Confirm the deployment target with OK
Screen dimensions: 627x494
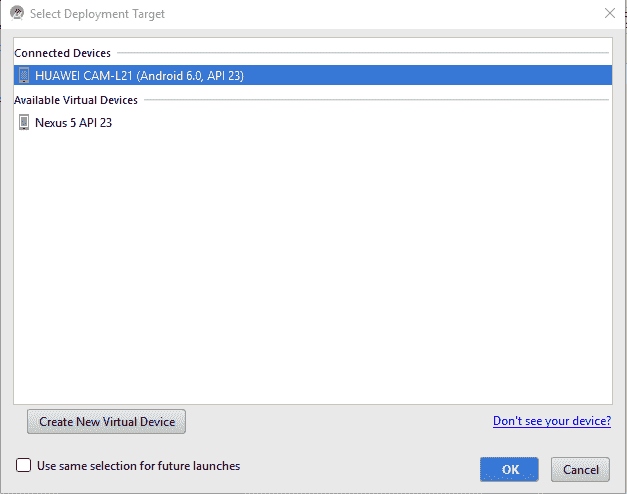(509, 469)
